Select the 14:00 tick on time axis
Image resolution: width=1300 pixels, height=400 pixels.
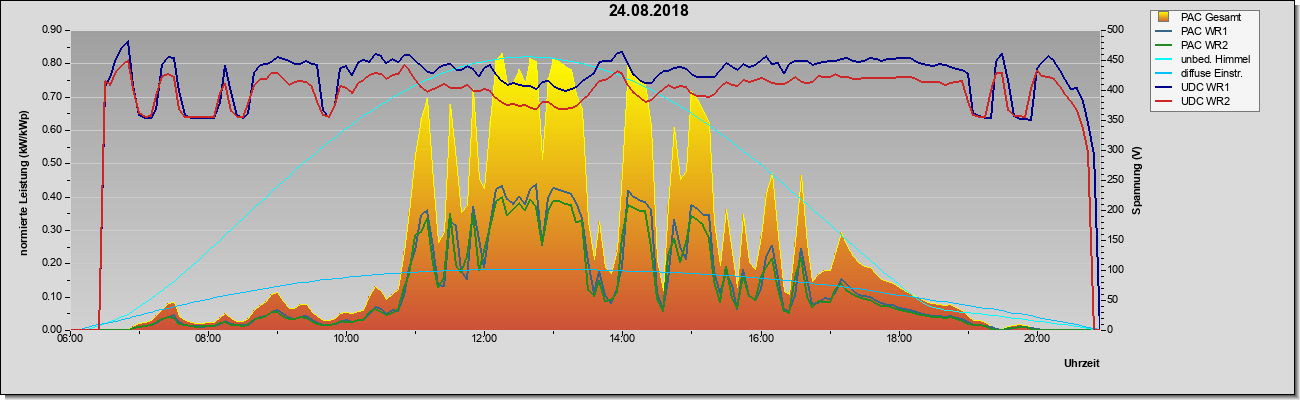[x=622, y=338]
